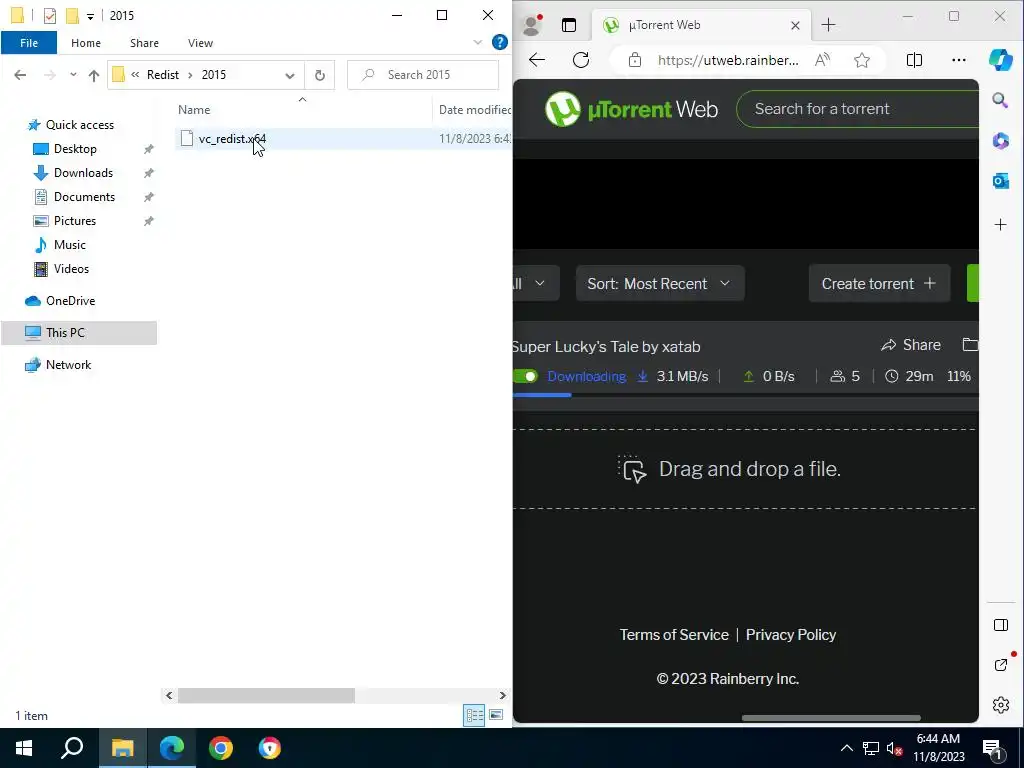Screen dimensions: 1024x768
Task: Reload the µTorrent Web page
Action: click(x=581, y=60)
